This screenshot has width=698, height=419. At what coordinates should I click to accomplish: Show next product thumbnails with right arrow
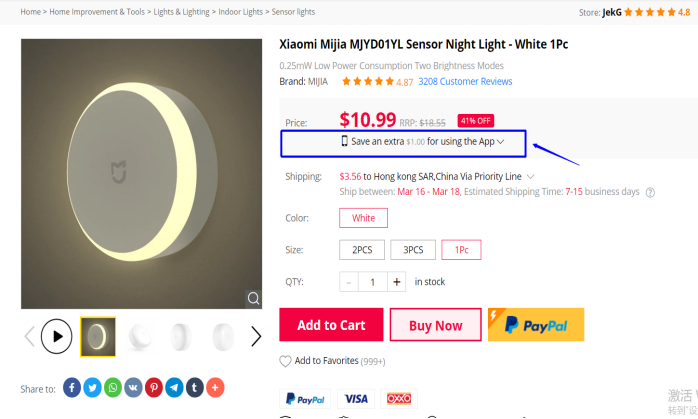pyautogui.click(x=256, y=336)
